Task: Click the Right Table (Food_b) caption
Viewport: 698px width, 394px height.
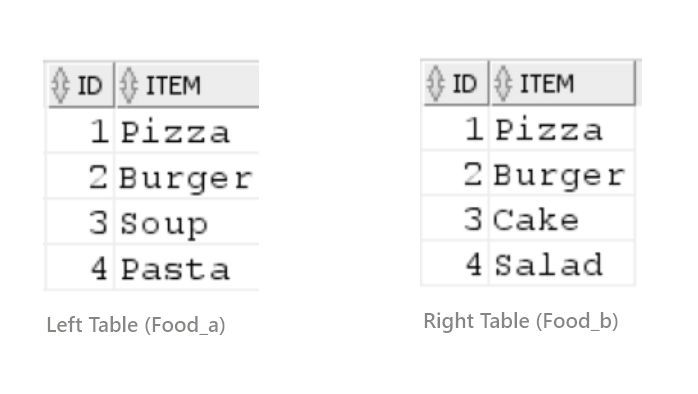Action: tap(521, 321)
